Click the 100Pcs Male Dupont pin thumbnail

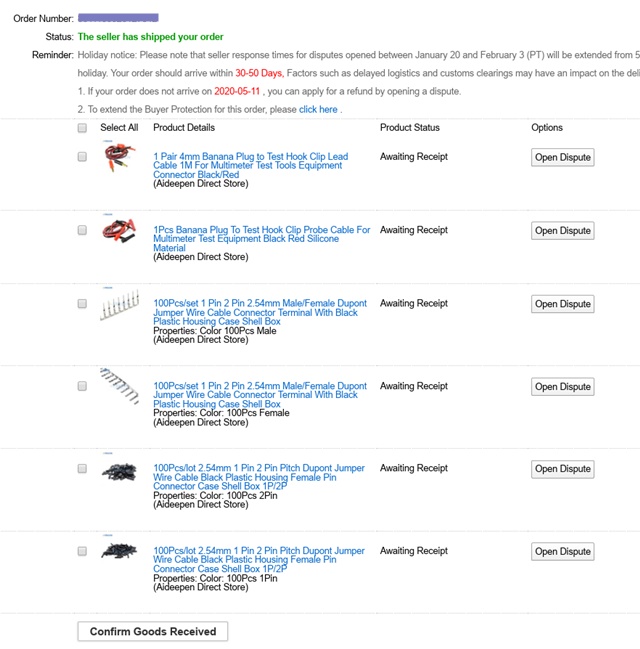[x=119, y=304]
